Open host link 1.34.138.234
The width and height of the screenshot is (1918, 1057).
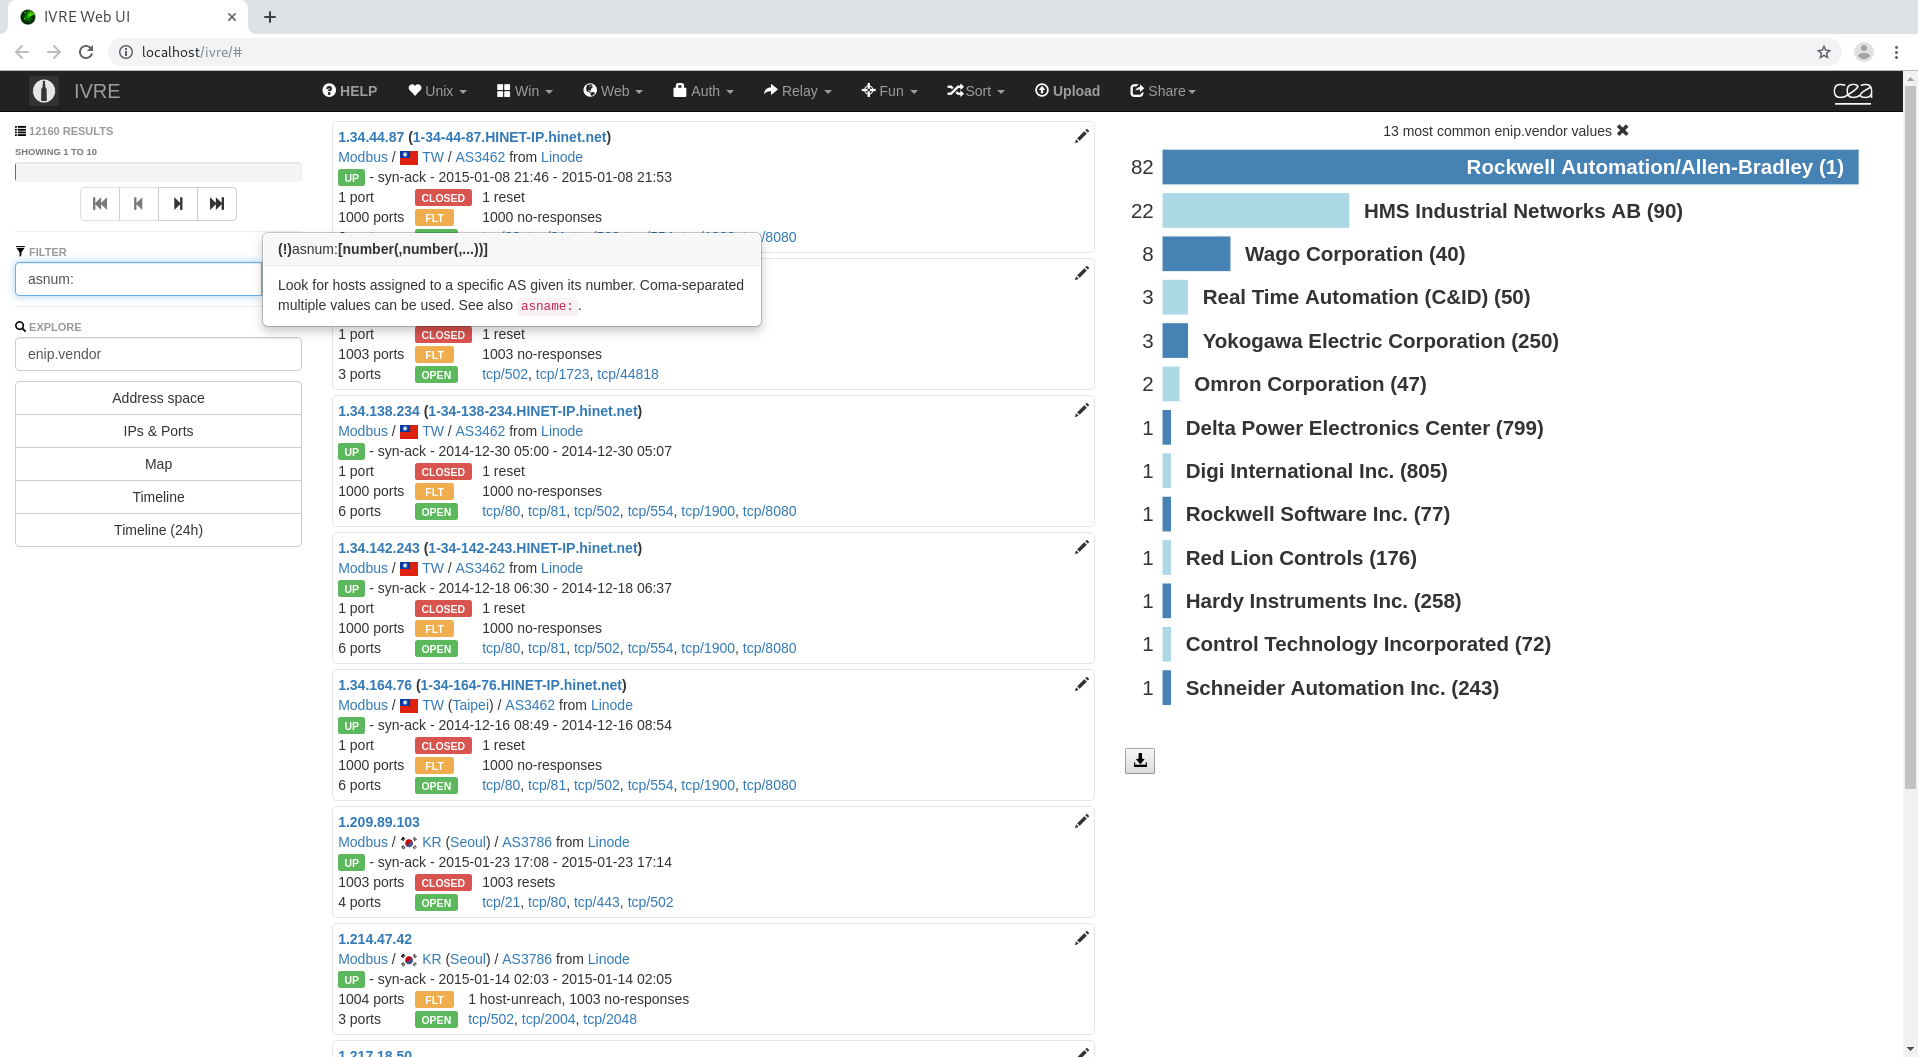[x=379, y=411]
